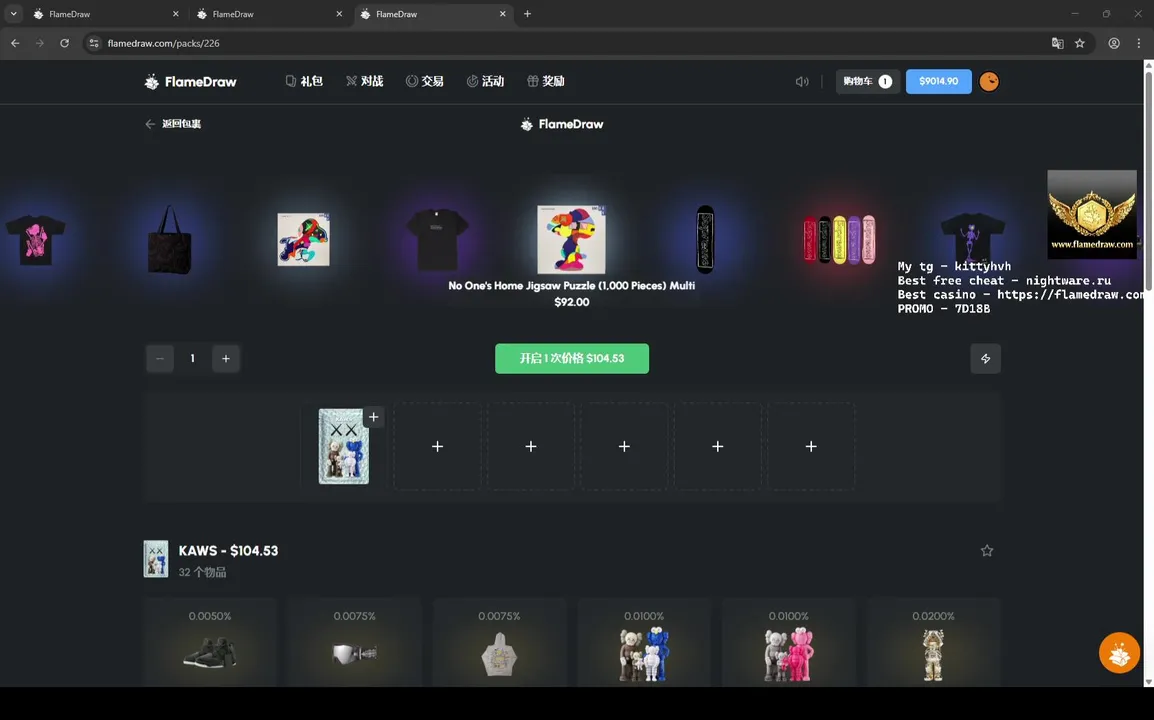
Task: Click the KAWS pack card in slot row
Action: tap(343, 446)
